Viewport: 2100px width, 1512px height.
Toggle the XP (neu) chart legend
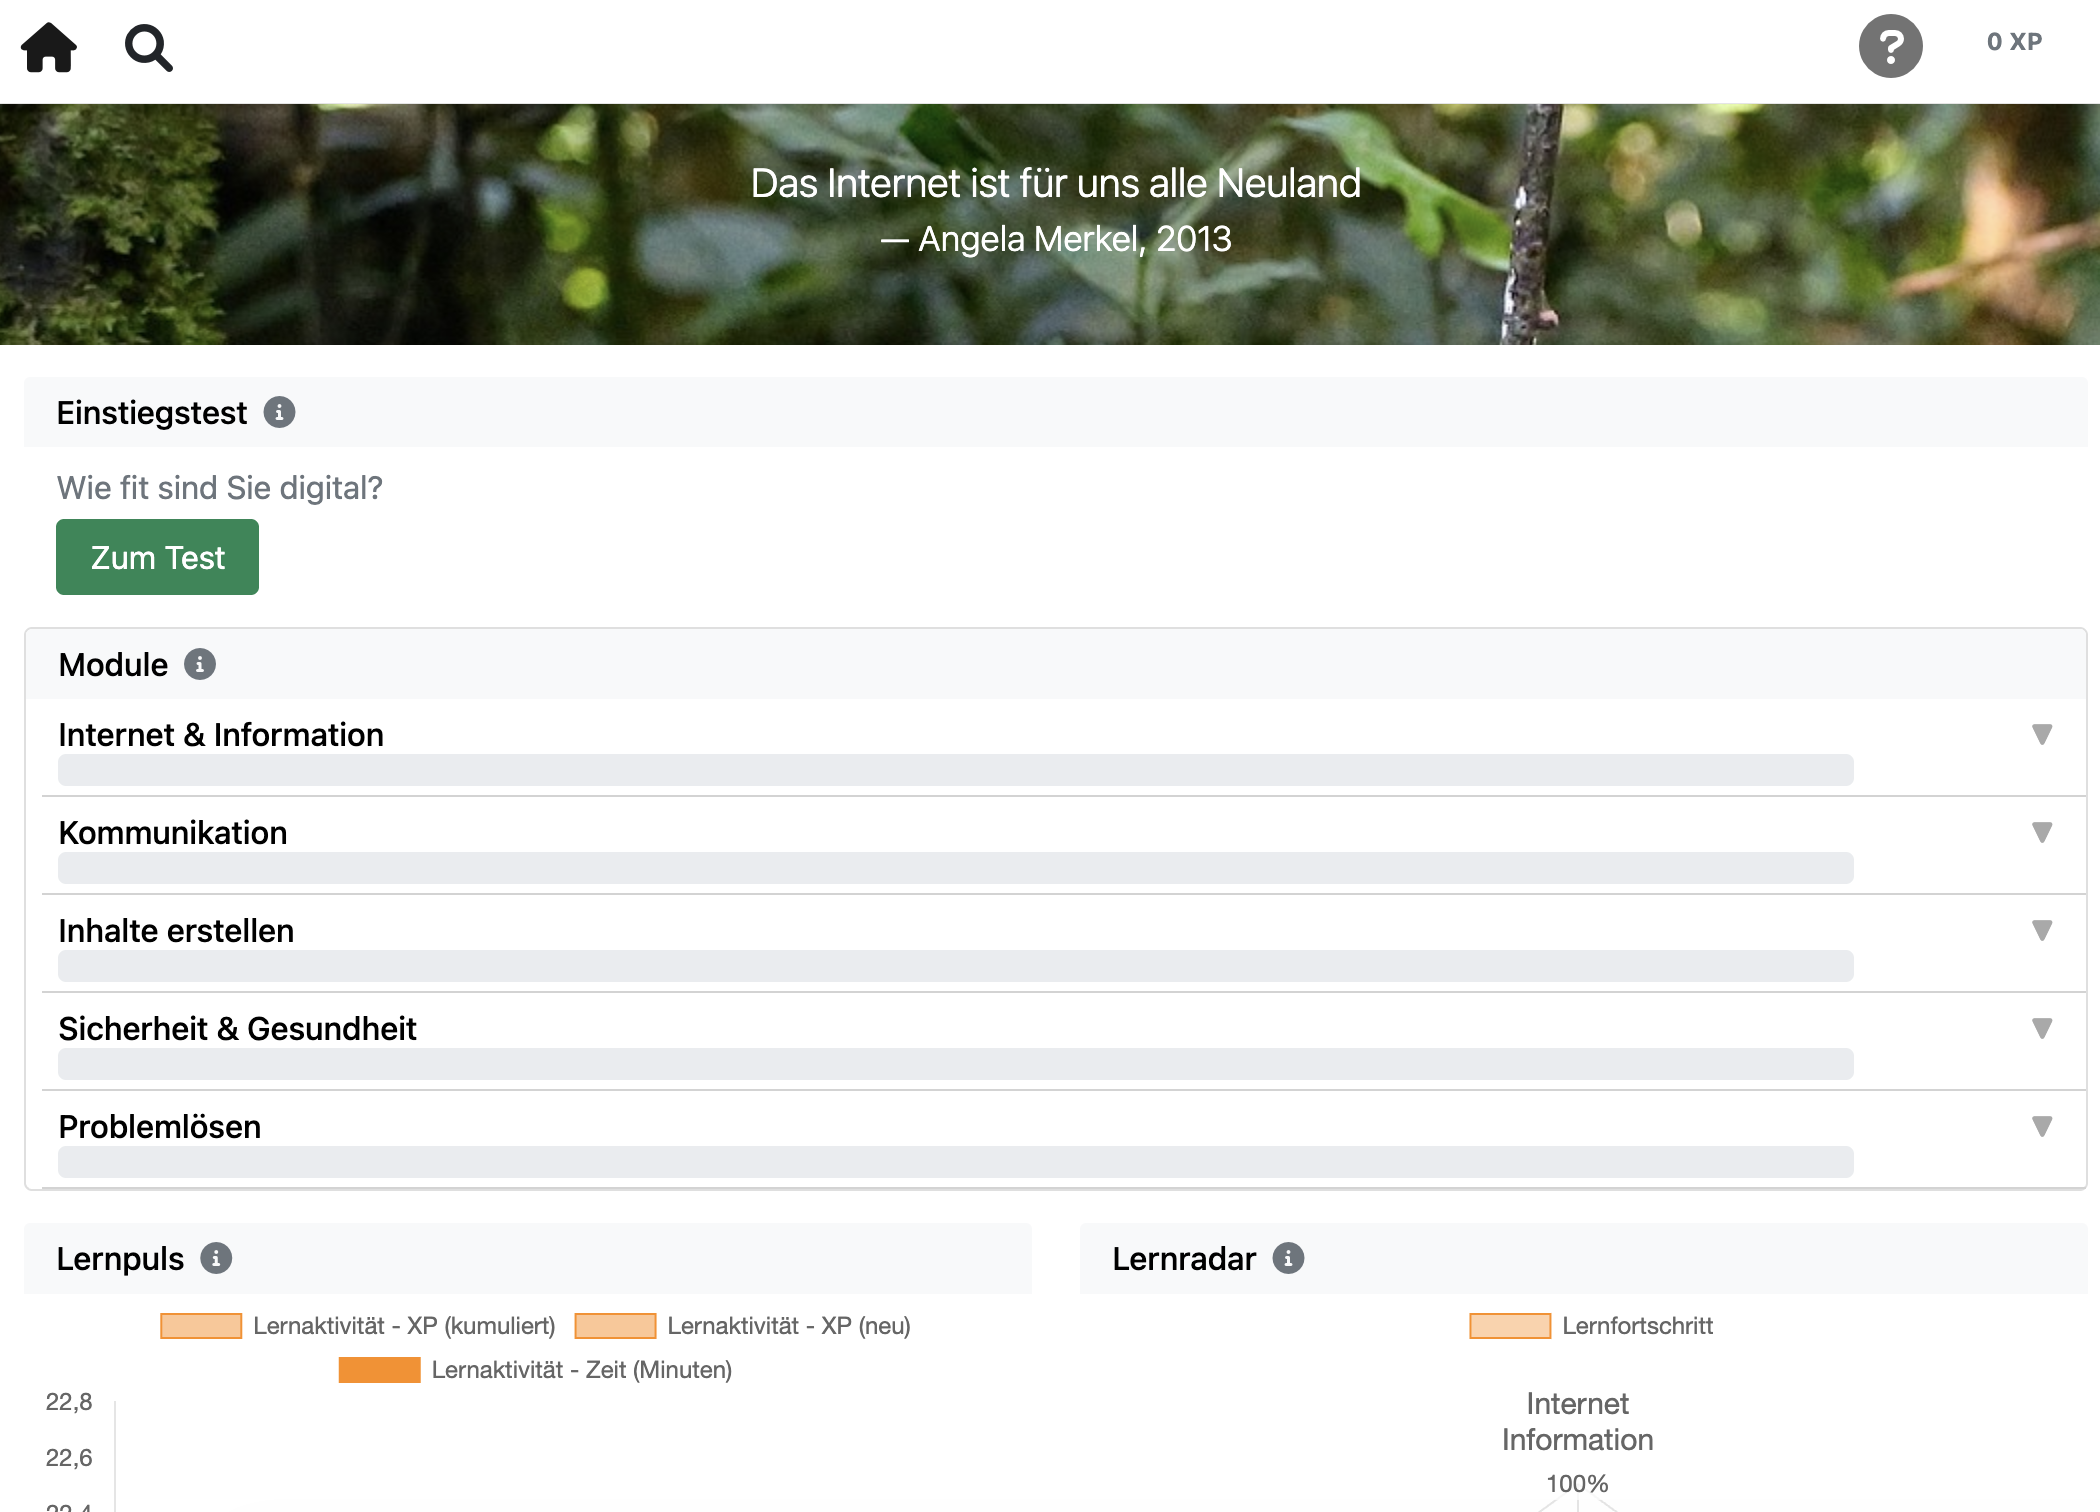(742, 1326)
